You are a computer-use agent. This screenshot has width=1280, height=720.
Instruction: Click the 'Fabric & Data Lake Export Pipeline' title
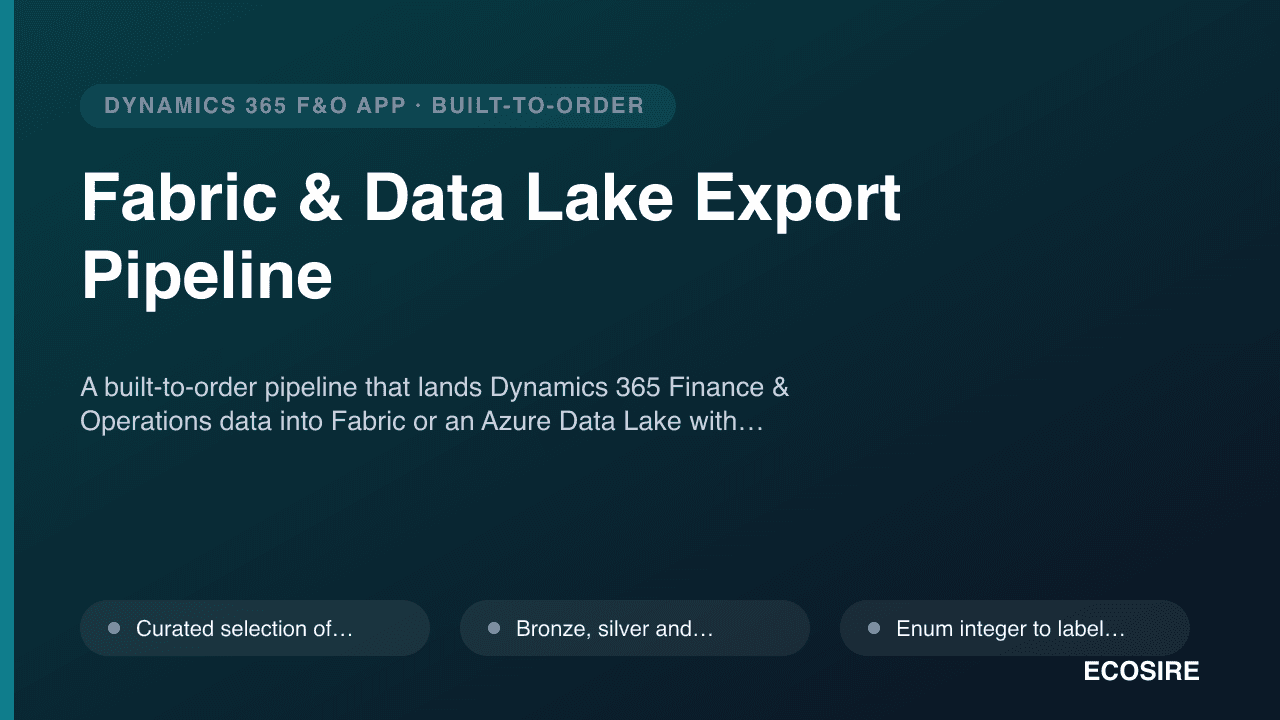[x=491, y=238]
